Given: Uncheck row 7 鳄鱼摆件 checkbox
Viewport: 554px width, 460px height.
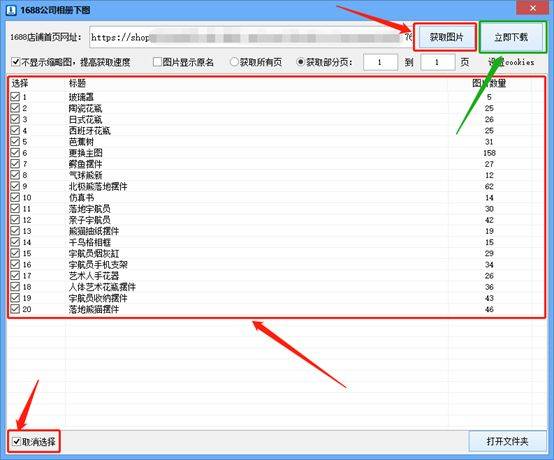Looking at the screenshot, I should tap(15, 164).
